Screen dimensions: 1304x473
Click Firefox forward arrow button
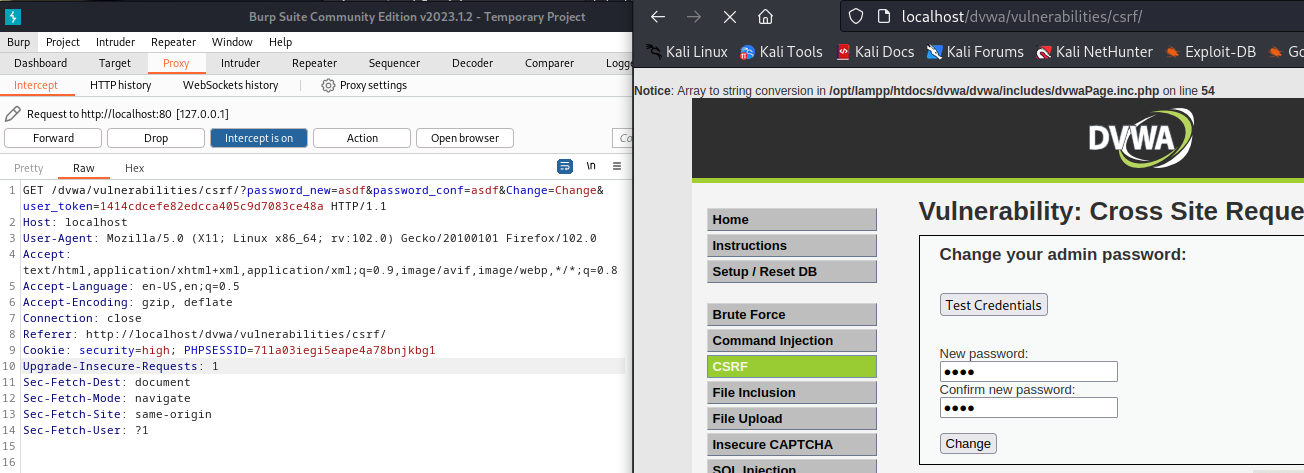tap(693, 17)
